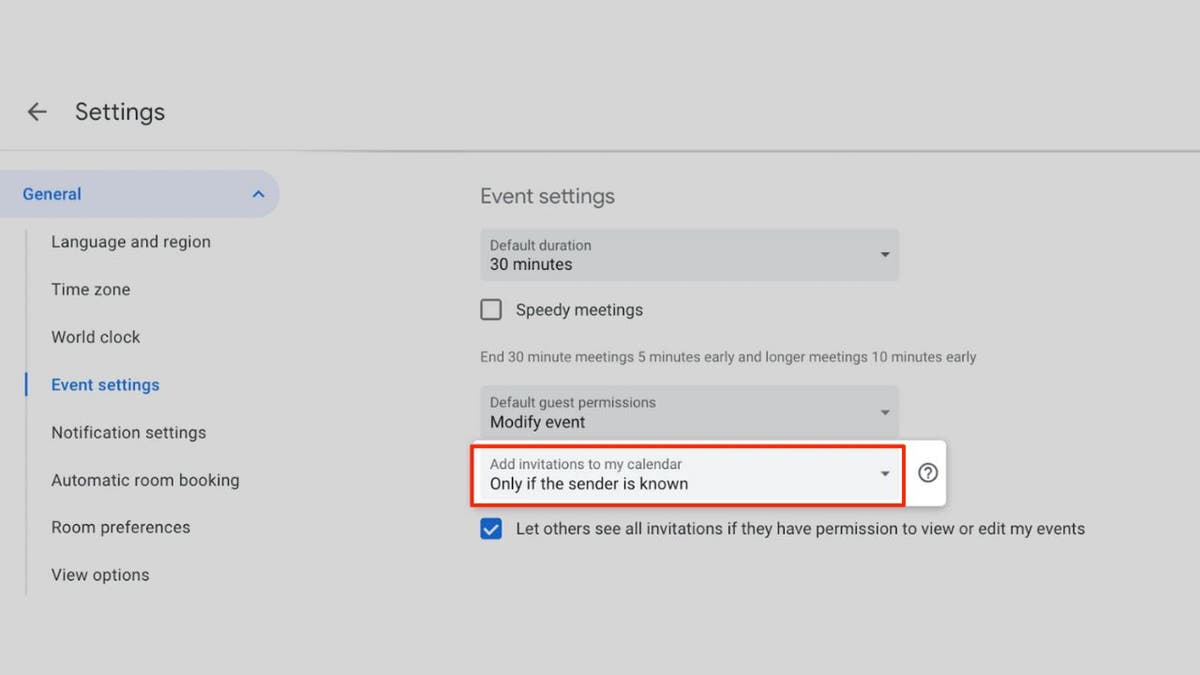
Task: Click the chevron next to General
Action: pos(258,193)
